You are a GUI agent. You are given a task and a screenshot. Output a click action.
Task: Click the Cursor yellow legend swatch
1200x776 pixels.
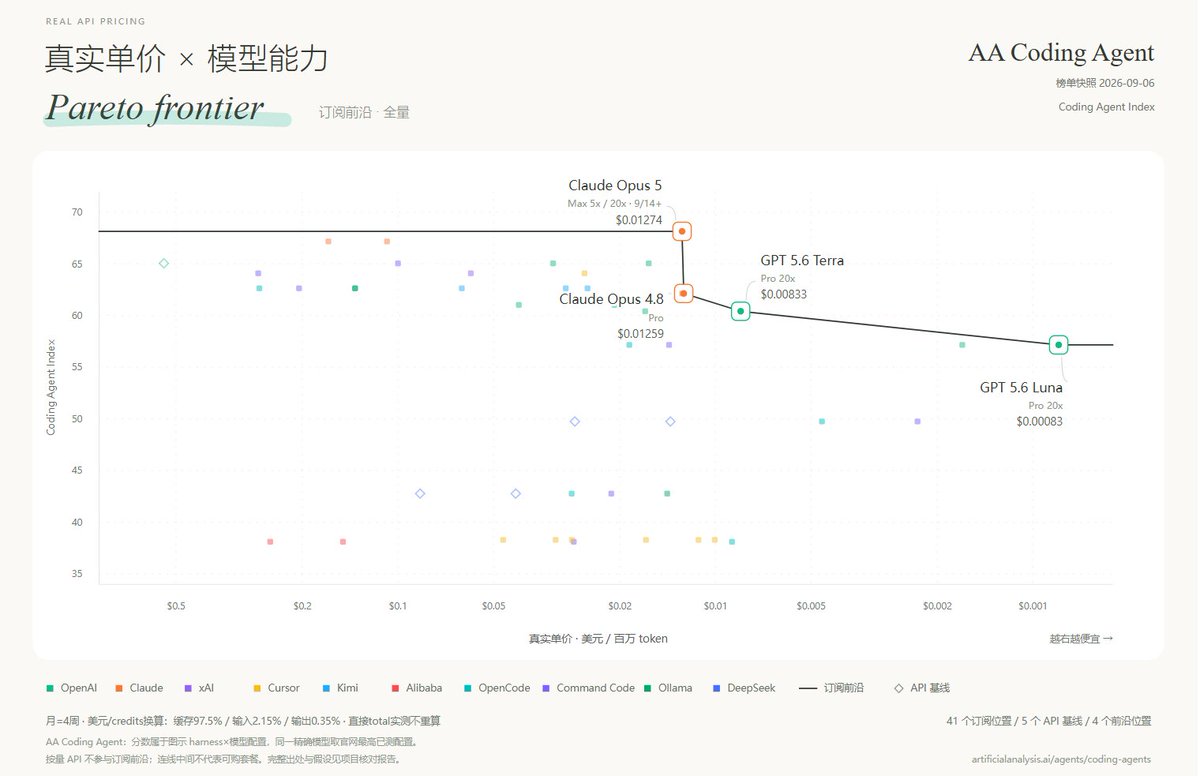(257, 688)
